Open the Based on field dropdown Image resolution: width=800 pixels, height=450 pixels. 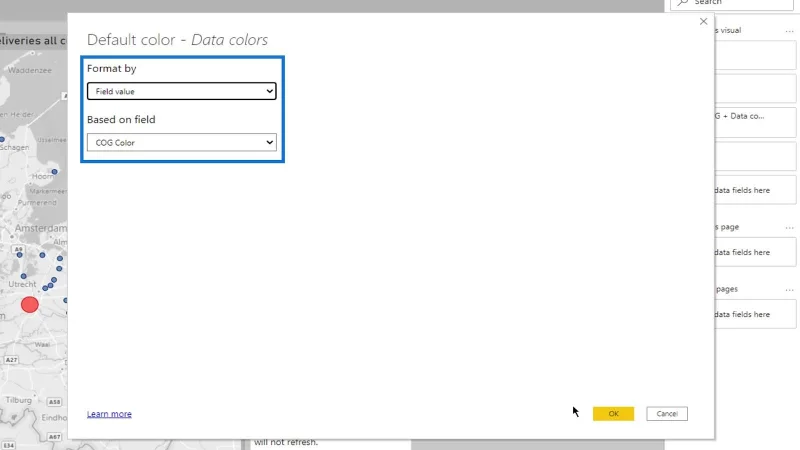(x=182, y=142)
